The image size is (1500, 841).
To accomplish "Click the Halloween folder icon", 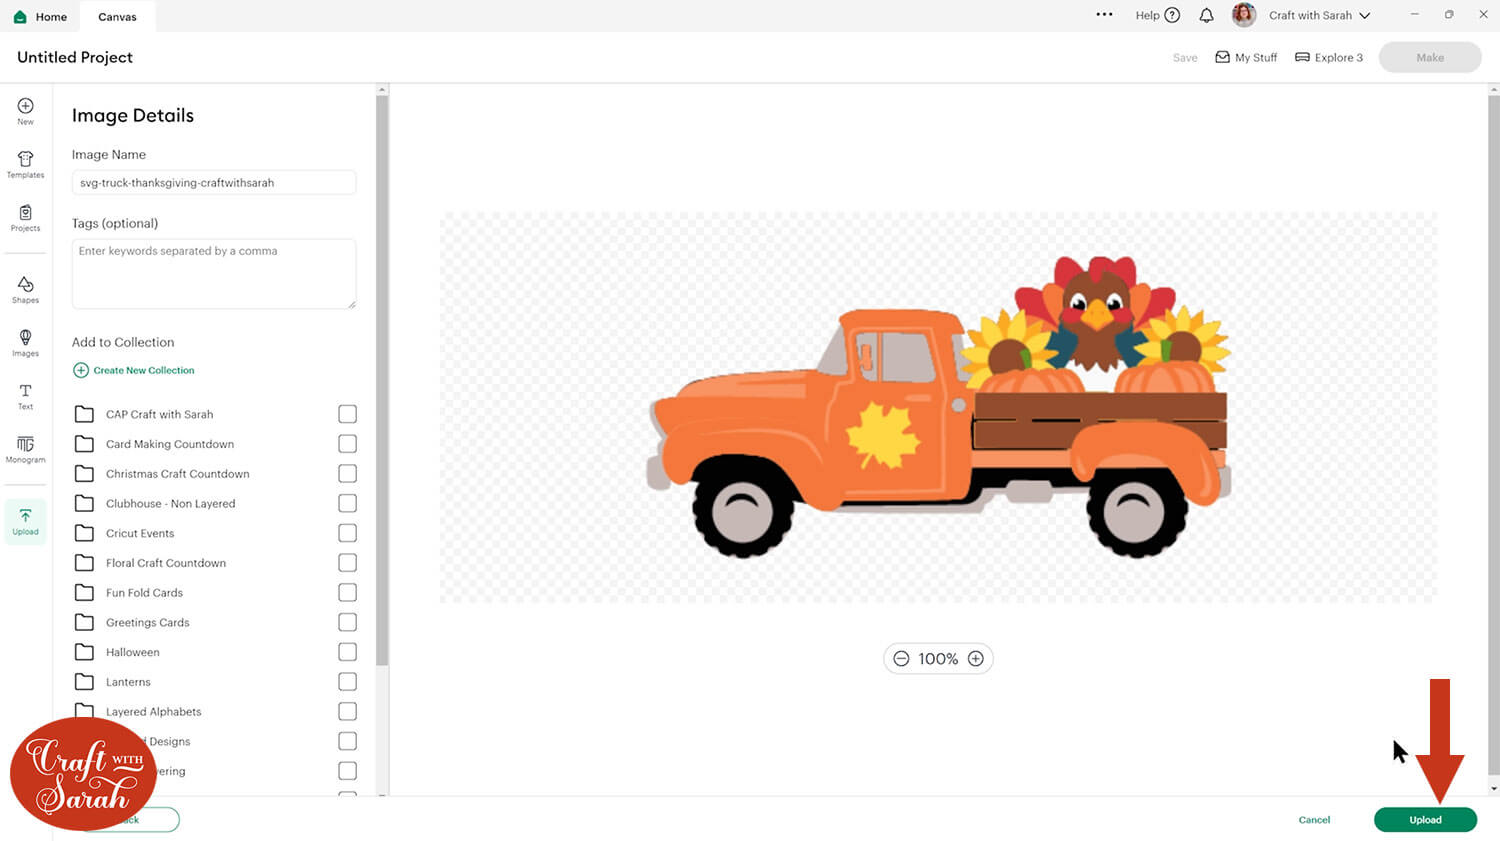I will point(84,652).
